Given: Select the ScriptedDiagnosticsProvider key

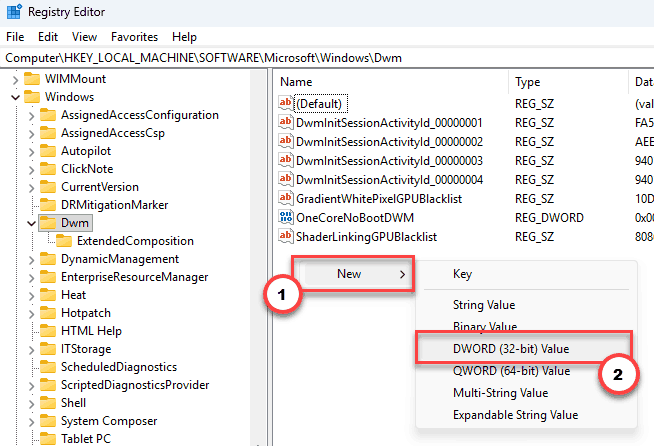Looking at the screenshot, I should pyautogui.click(x=135, y=385).
